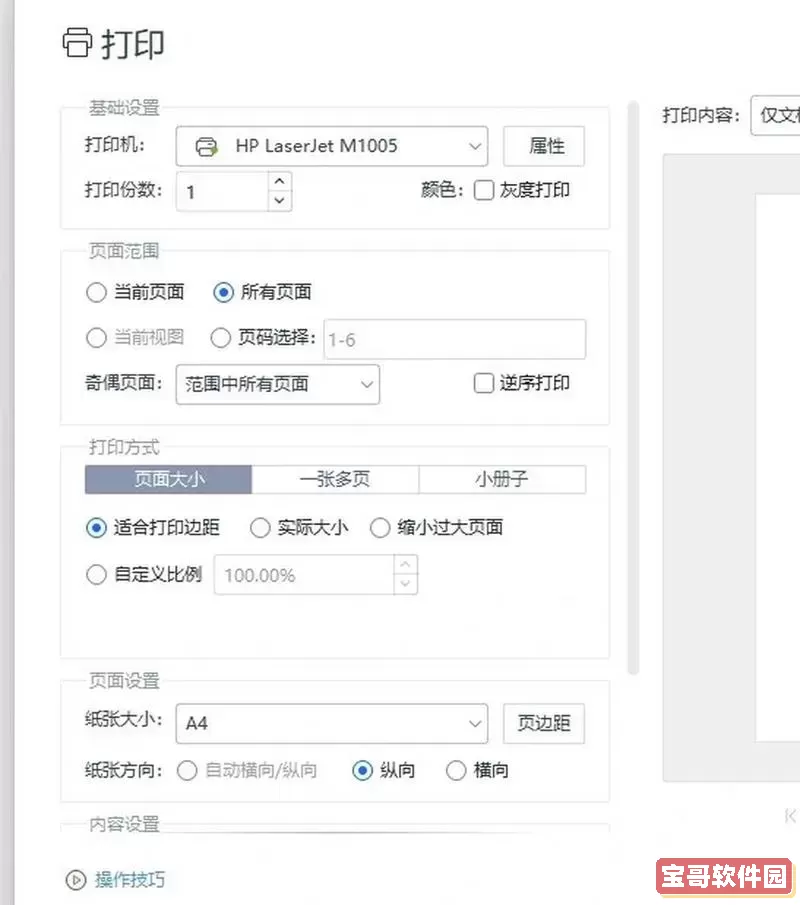Decrease custom scale with the down arrow
The width and height of the screenshot is (800, 905).
click(x=406, y=584)
